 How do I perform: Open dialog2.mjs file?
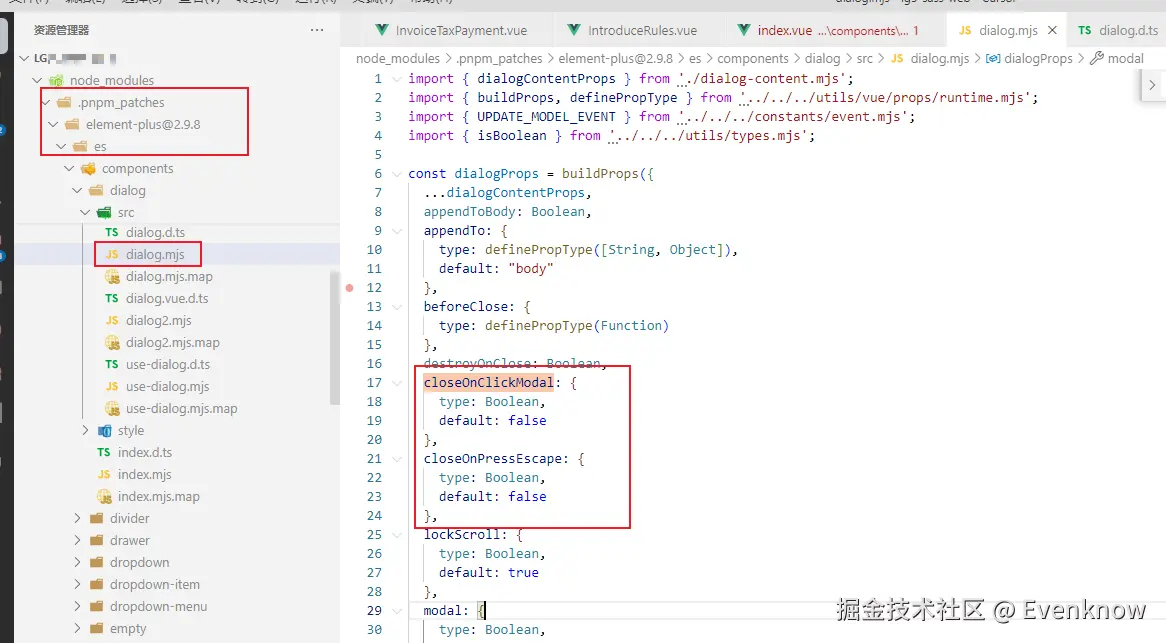[158, 320]
